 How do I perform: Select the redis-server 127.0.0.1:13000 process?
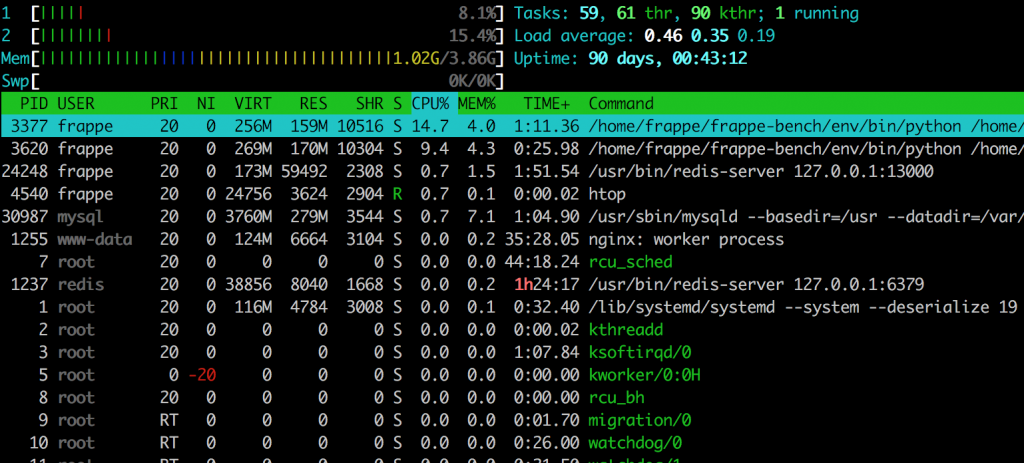click(x=512, y=172)
